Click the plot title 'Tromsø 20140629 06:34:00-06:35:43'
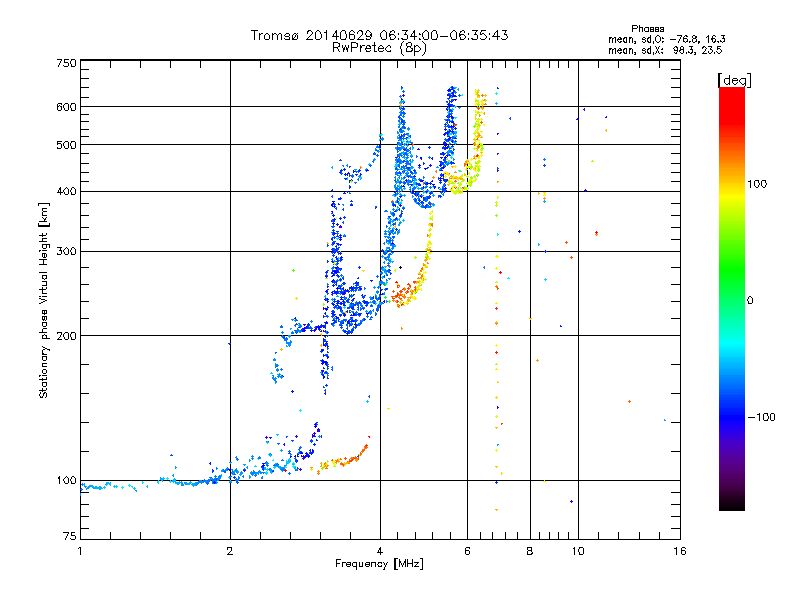Viewport: 800px width, 600px height. pos(380,35)
